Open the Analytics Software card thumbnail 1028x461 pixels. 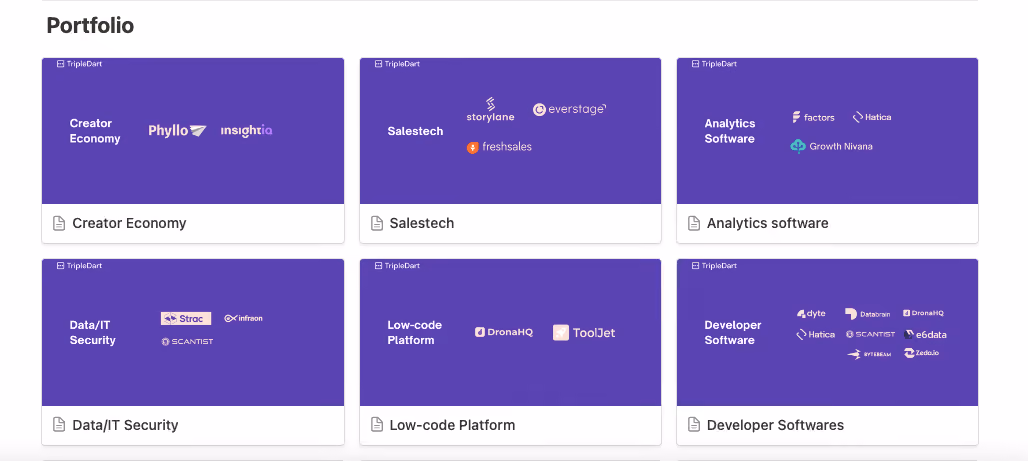click(x=827, y=130)
